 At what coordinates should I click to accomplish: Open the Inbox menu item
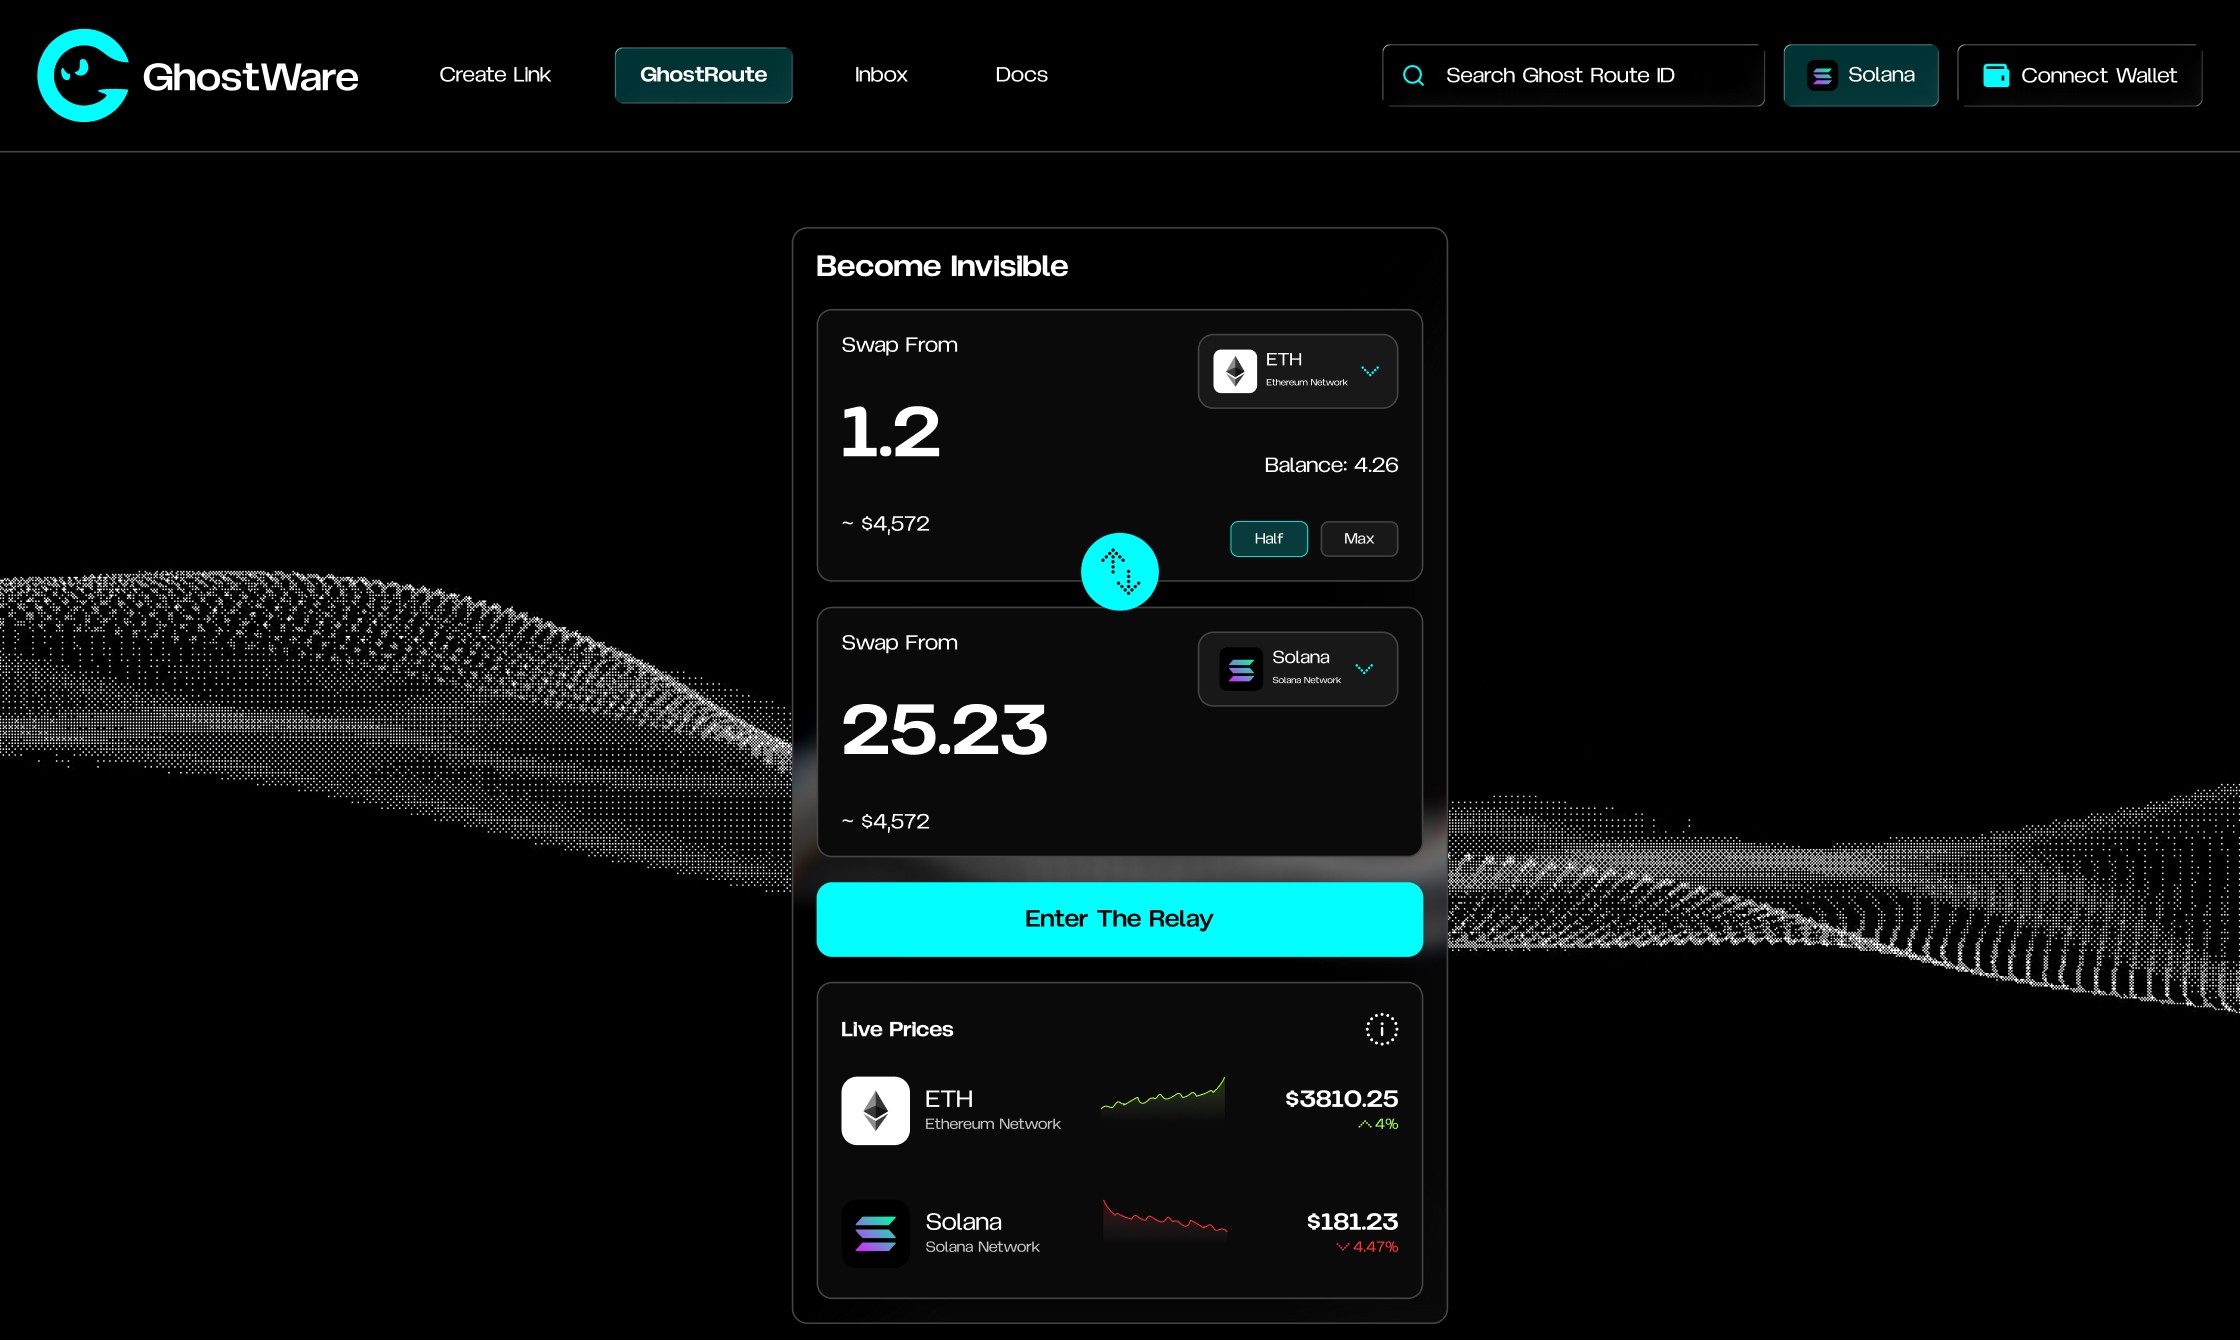[880, 74]
